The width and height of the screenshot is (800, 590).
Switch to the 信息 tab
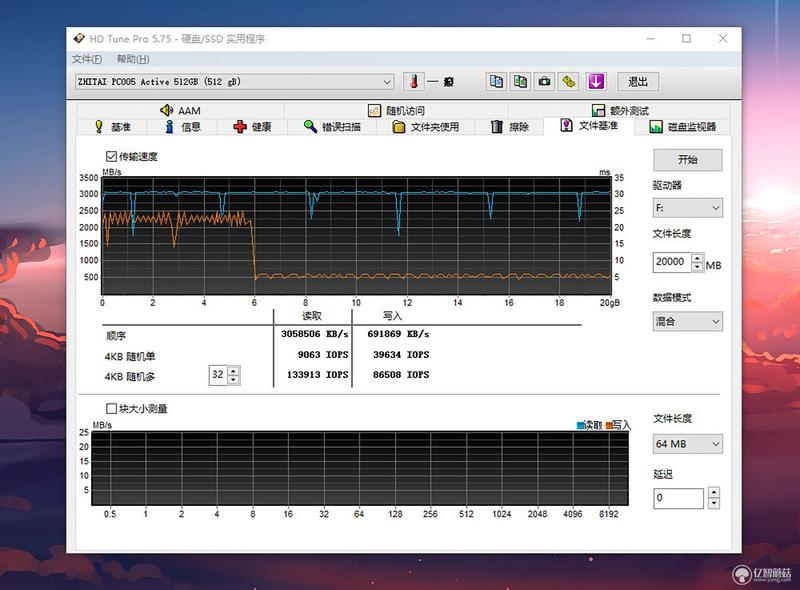pos(183,127)
